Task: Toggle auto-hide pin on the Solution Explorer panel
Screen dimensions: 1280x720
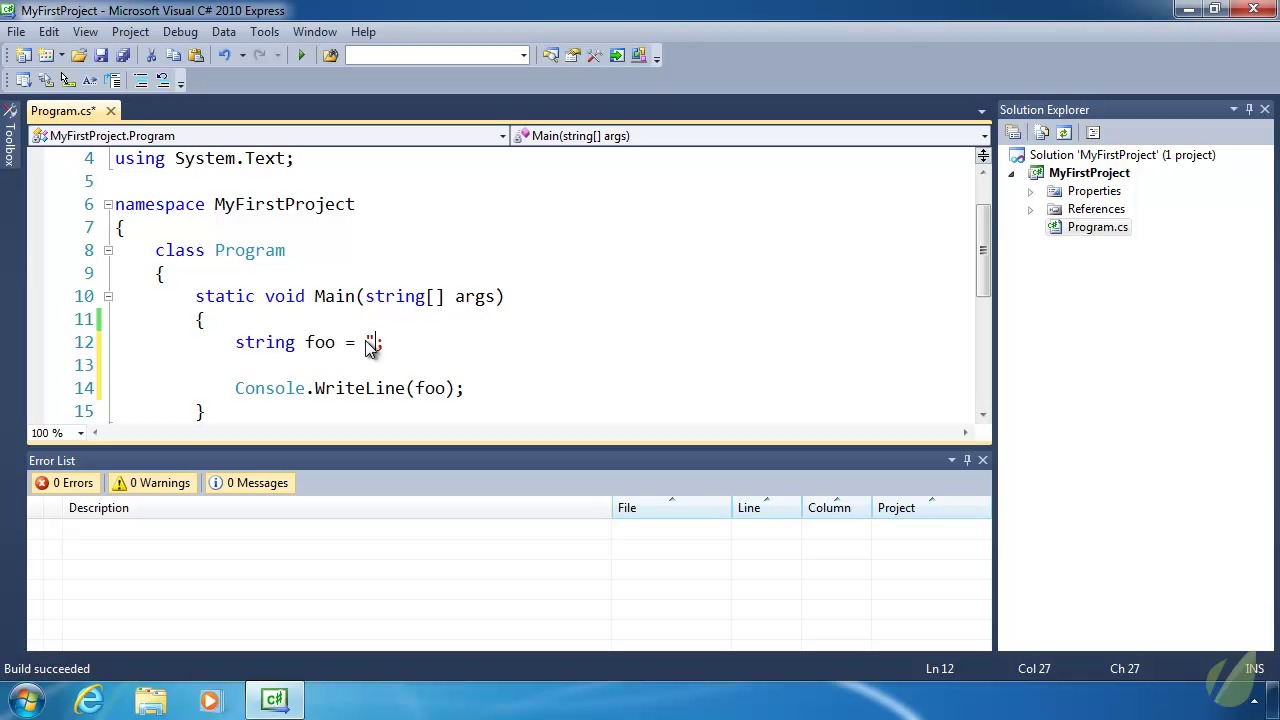Action: tap(1249, 109)
